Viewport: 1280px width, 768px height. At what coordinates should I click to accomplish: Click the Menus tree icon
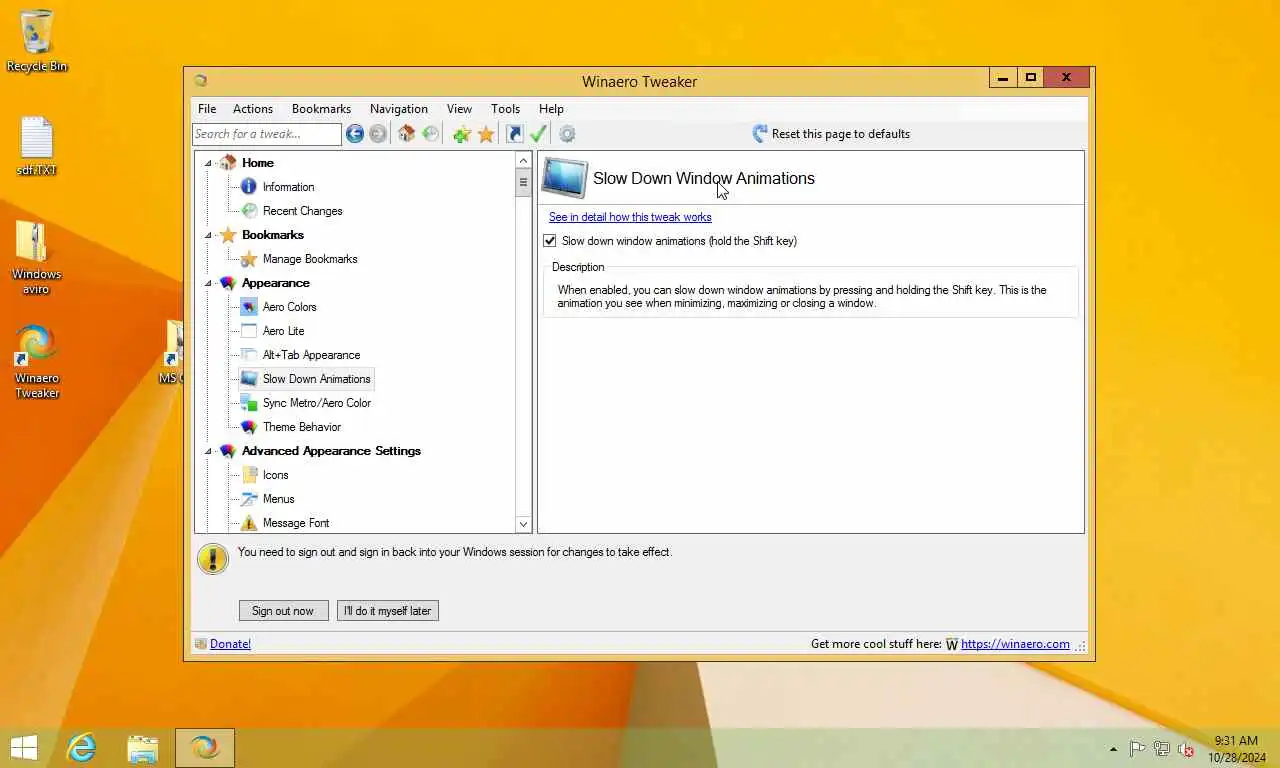[249, 499]
